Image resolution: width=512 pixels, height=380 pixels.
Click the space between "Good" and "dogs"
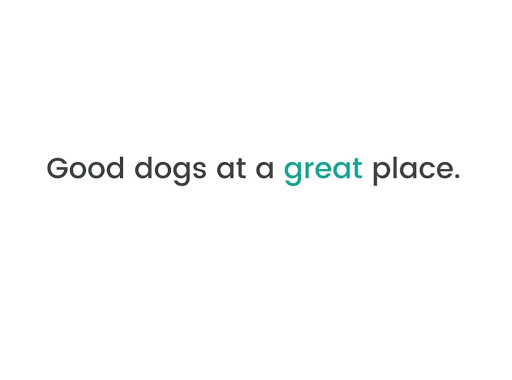pos(129,168)
